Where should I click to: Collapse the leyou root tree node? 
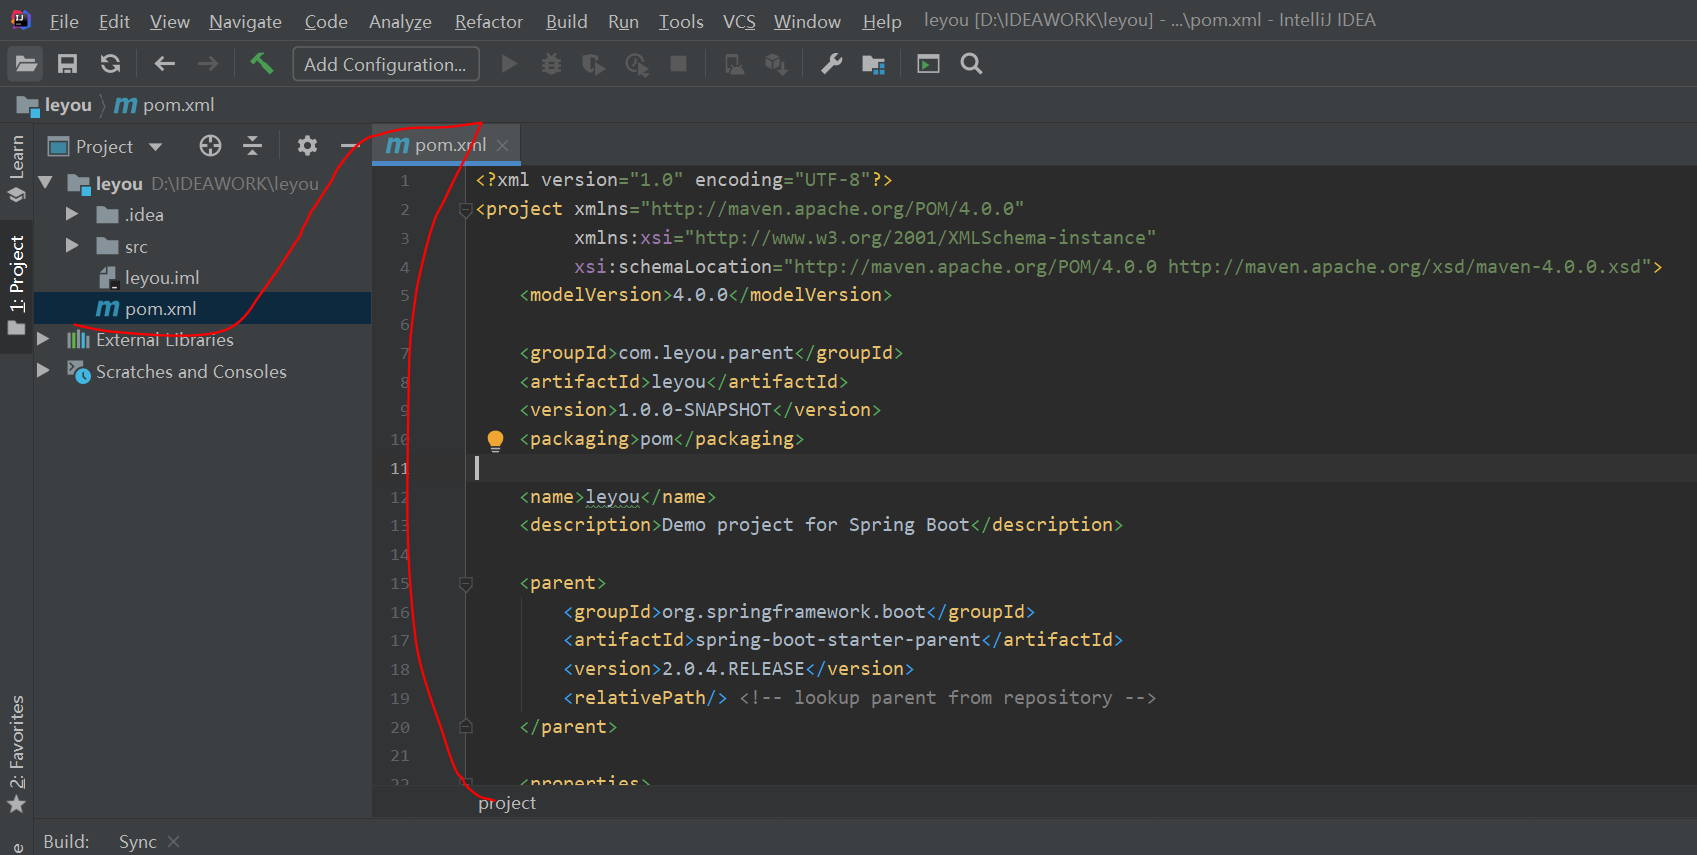45,183
